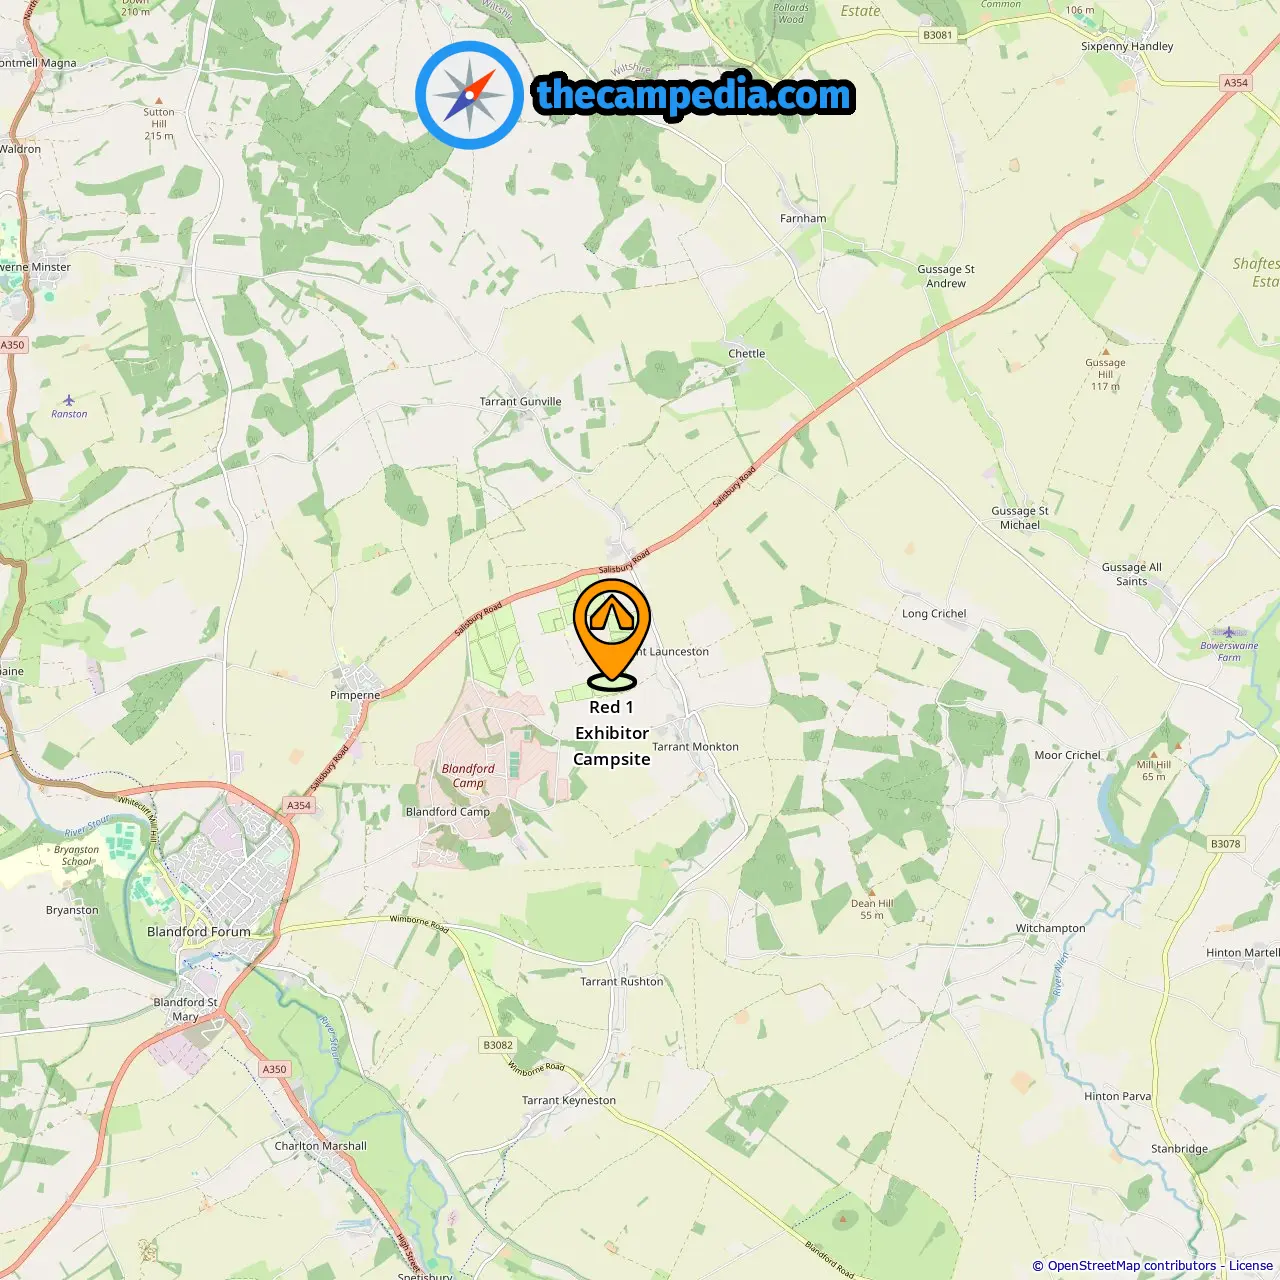Click the B3078 road shield
This screenshot has height=1280, width=1280.
1226,844
